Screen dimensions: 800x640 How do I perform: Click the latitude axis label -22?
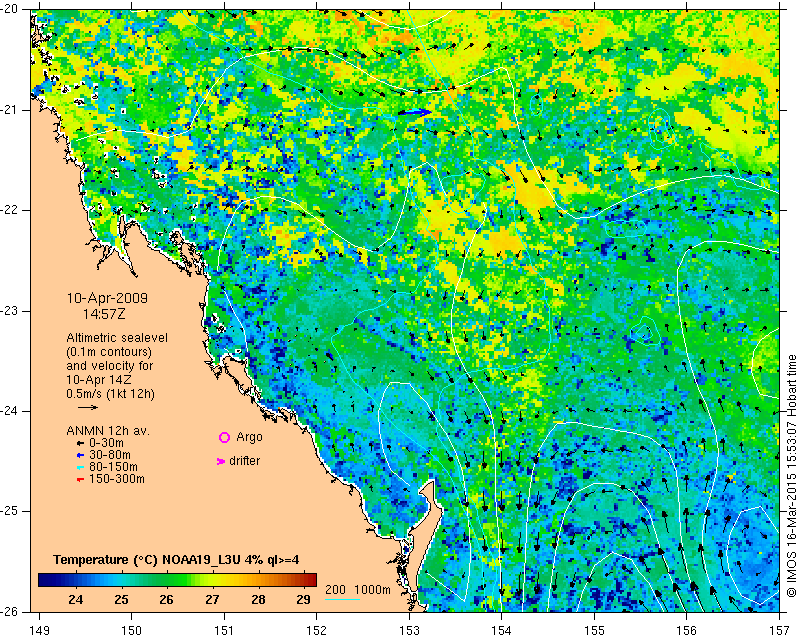click(9, 210)
